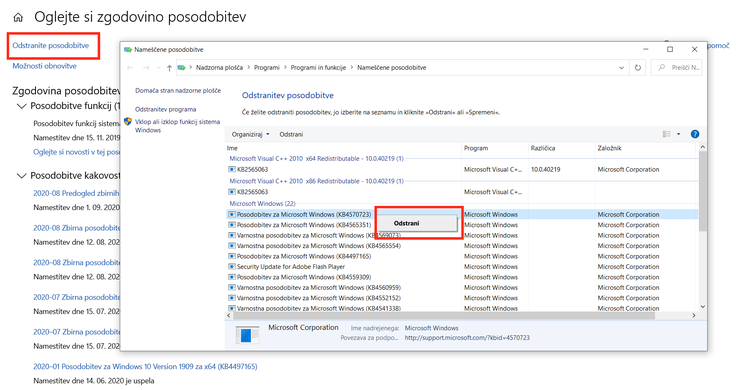Sort by the Različica column header

tap(561, 148)
